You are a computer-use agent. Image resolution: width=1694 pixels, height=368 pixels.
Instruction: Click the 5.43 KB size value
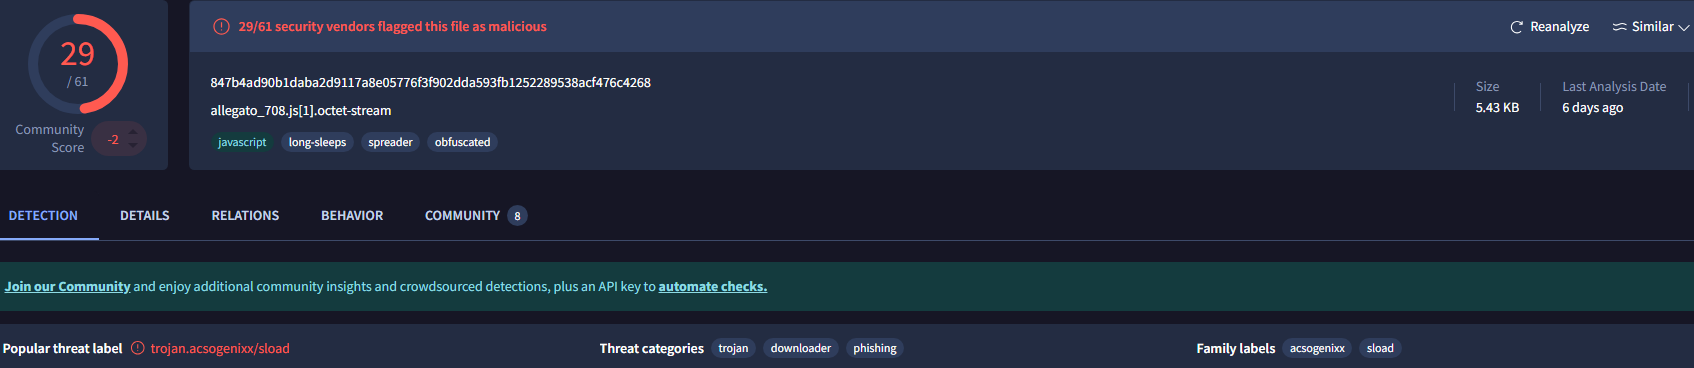click(x=1497, y=108)
